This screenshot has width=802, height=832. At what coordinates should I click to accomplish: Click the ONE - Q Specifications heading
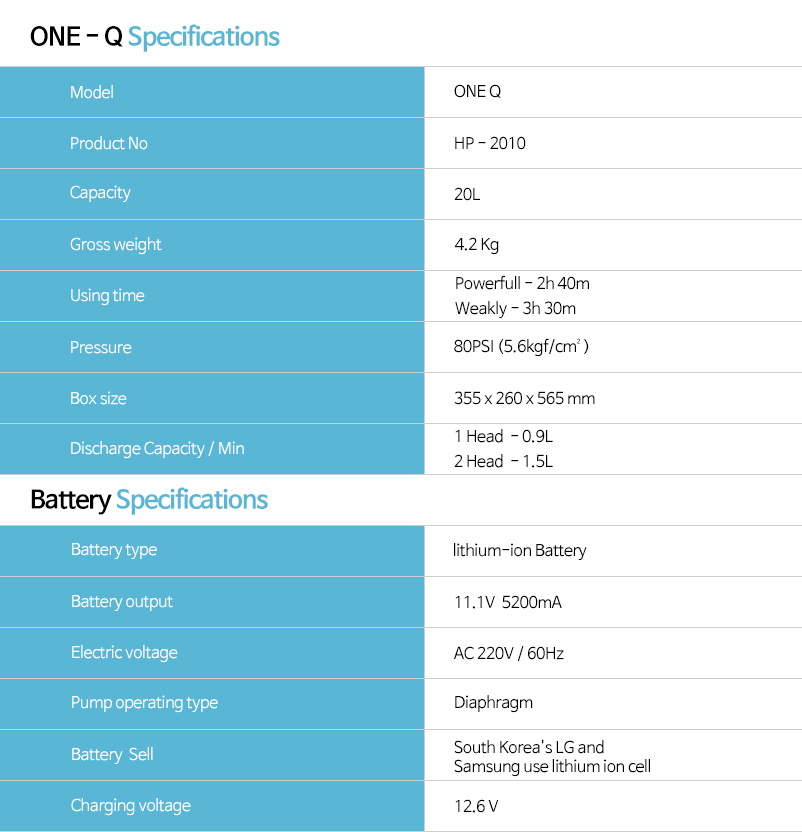coord(154,37)
